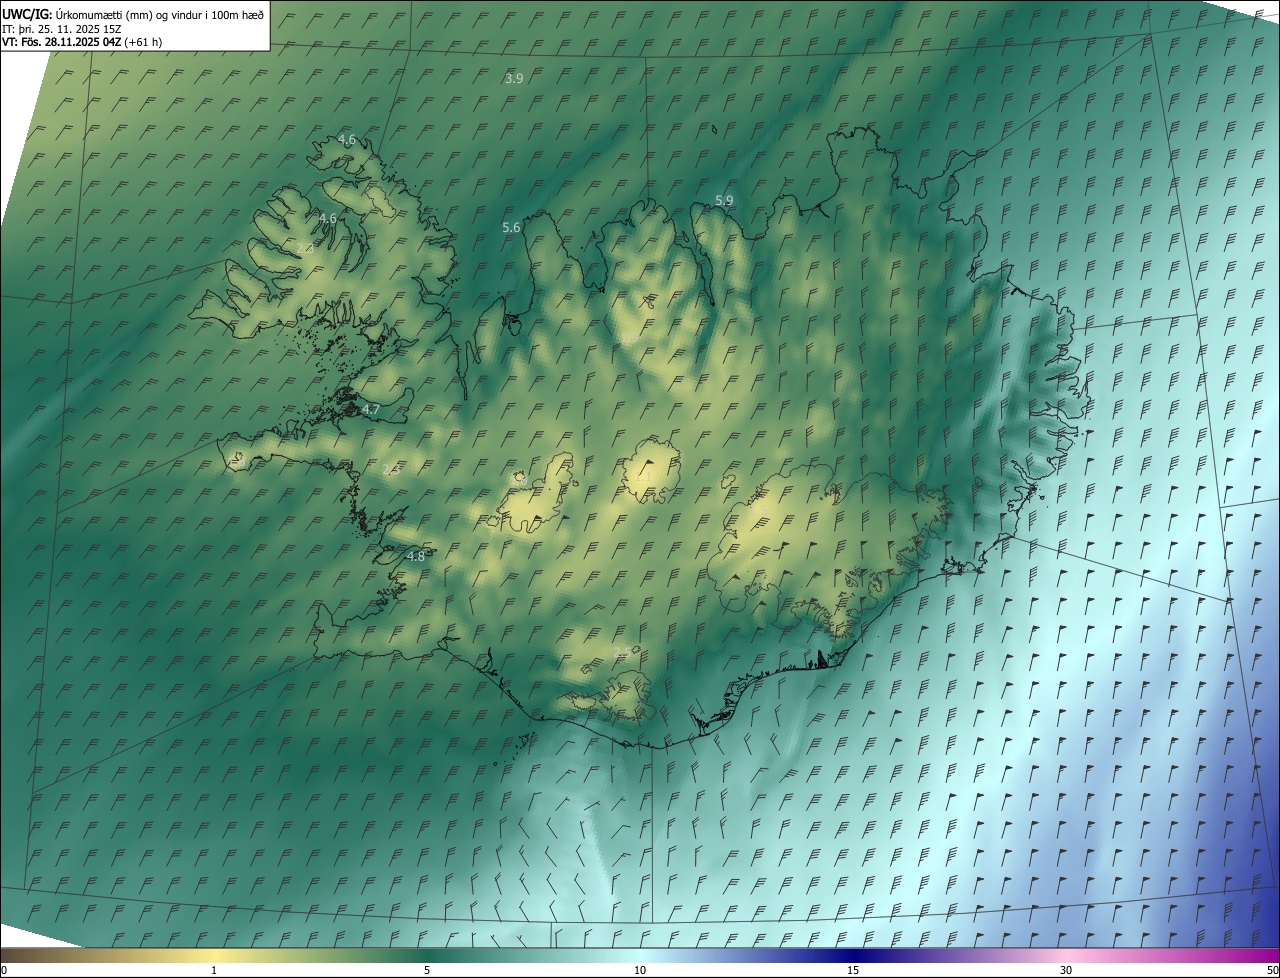
Task: Click the 4.8 value near the southwest bay
Action: tap(416, 556)
